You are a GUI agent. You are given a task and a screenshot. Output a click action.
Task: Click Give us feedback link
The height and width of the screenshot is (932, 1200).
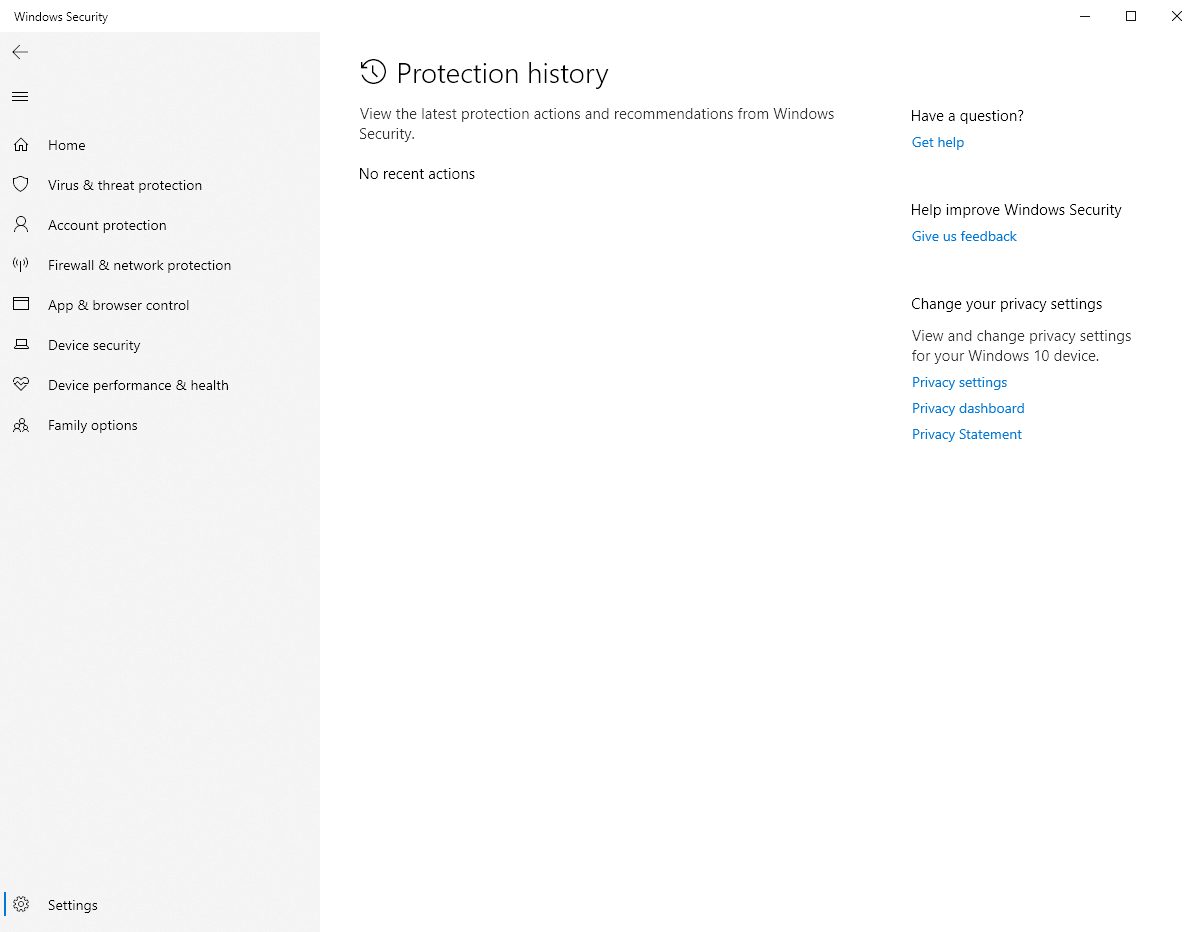point(964,236)
